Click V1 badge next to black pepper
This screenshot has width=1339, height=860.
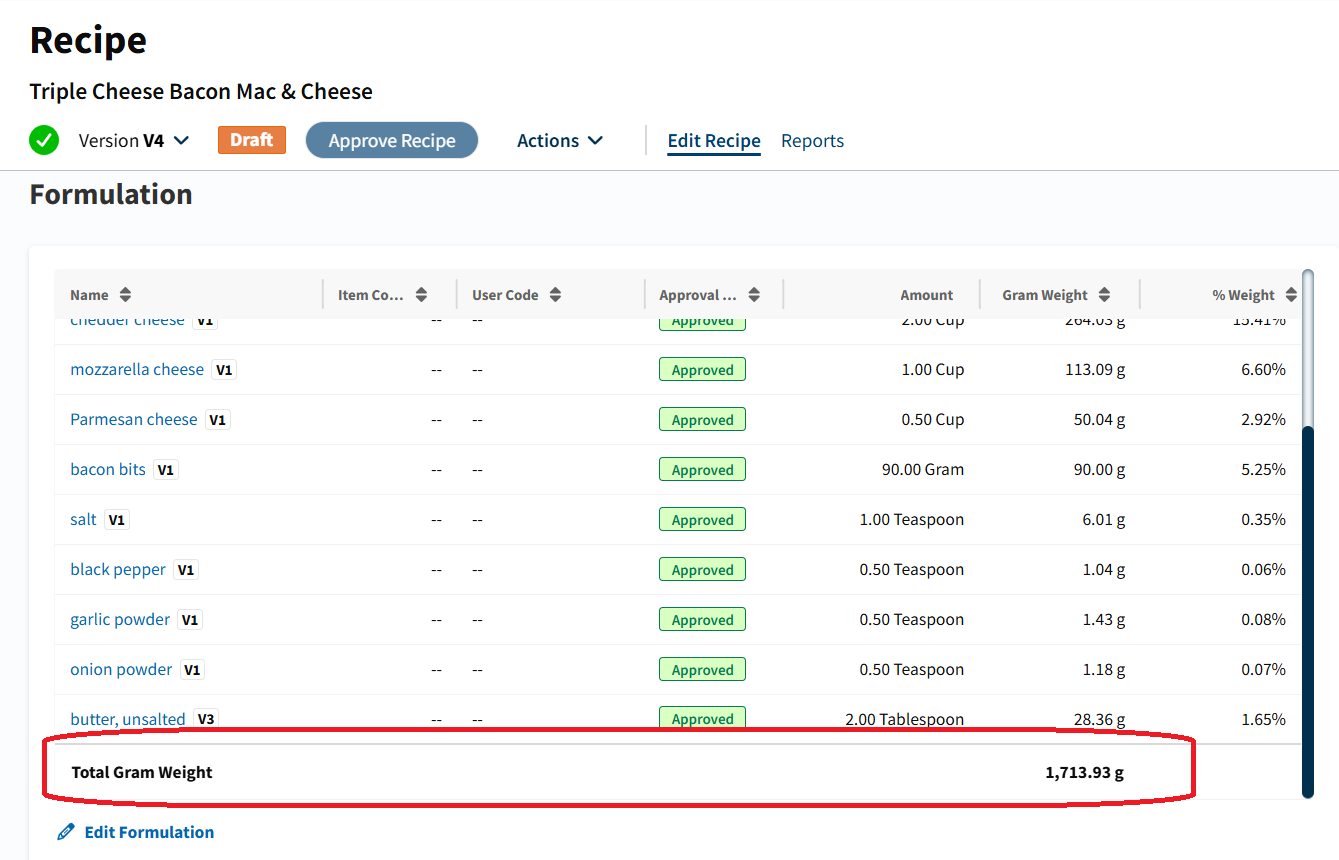pos(186,570)
